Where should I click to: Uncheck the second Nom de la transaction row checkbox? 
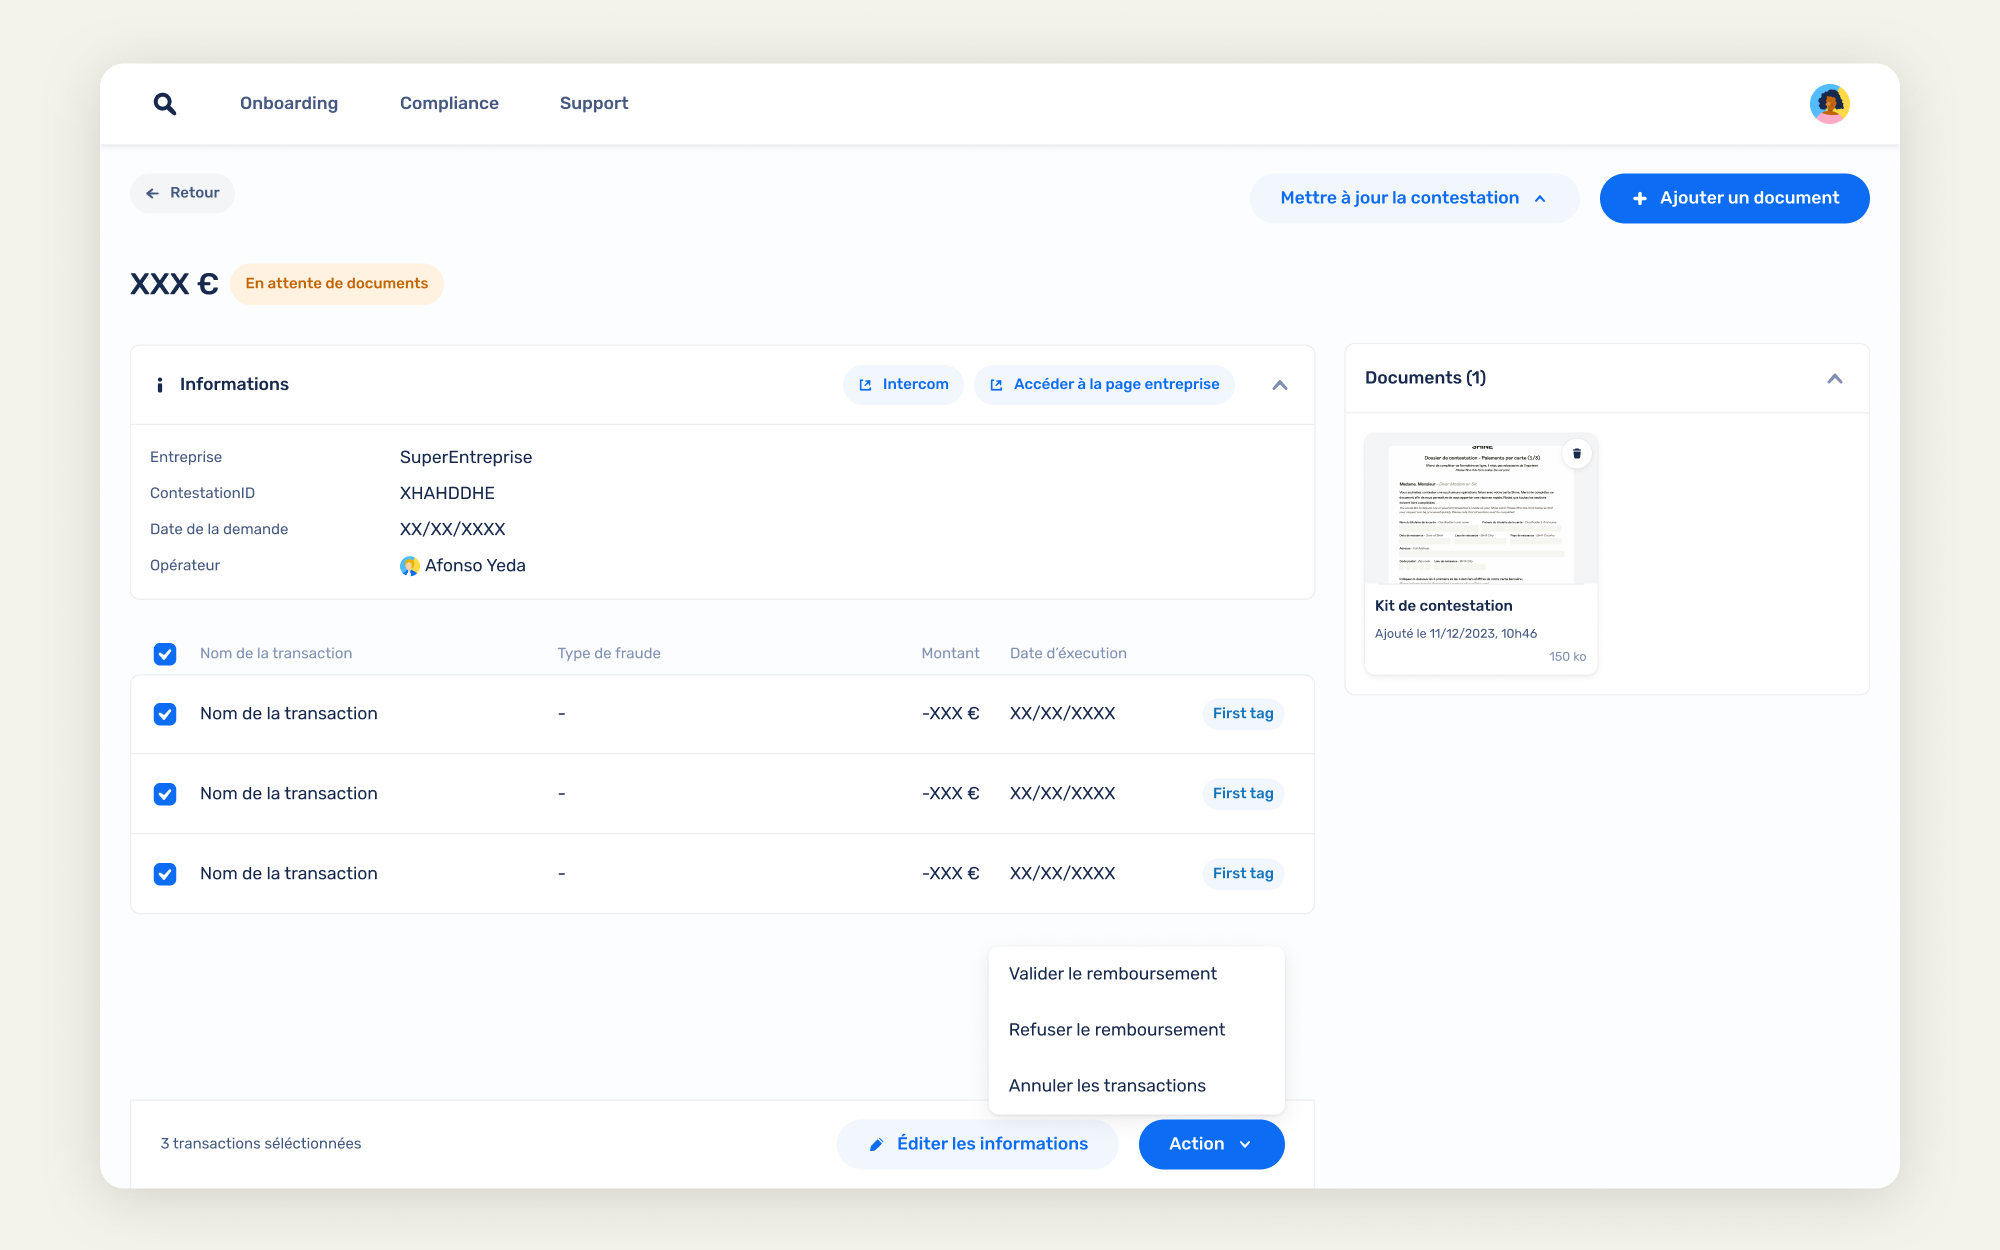165,794
